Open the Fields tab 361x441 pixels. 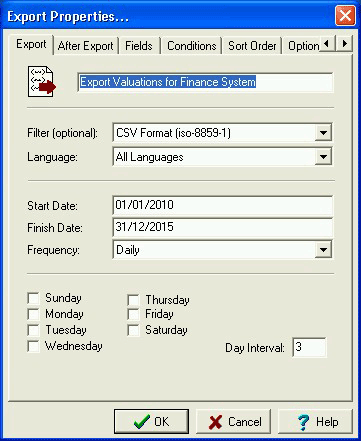coord(139,46)
